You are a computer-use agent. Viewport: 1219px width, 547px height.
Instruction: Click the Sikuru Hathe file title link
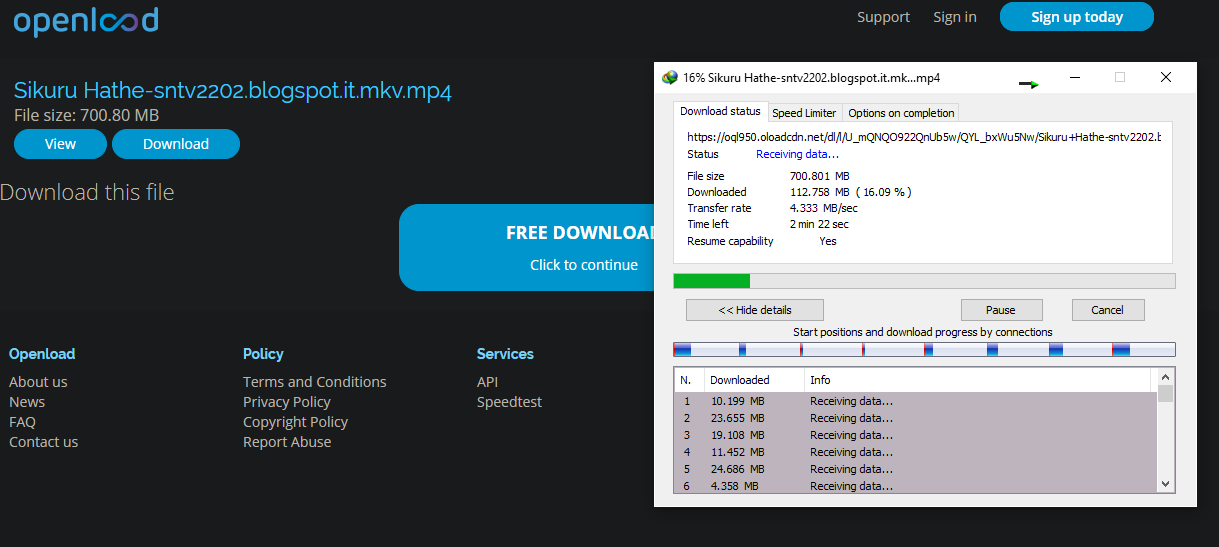point(233,91)
